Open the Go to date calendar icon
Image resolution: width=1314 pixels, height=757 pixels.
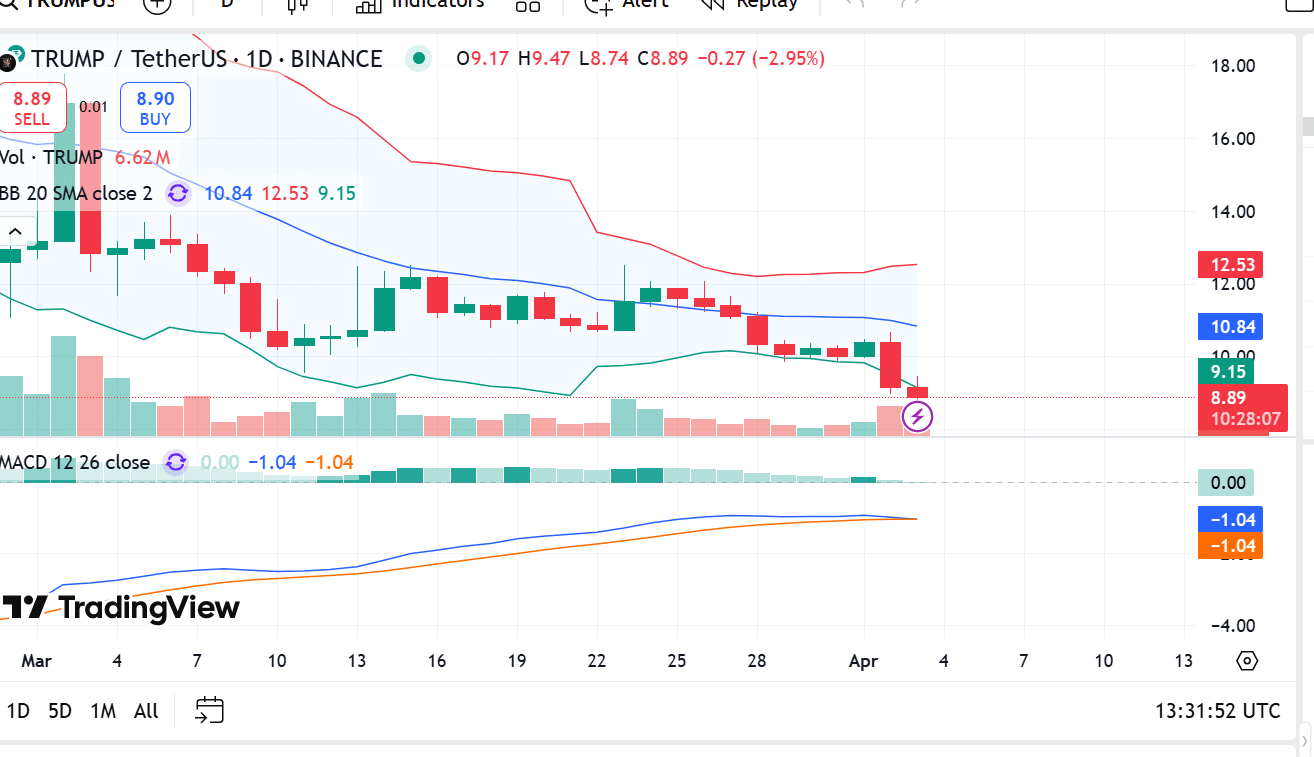[x=209, y=711]
